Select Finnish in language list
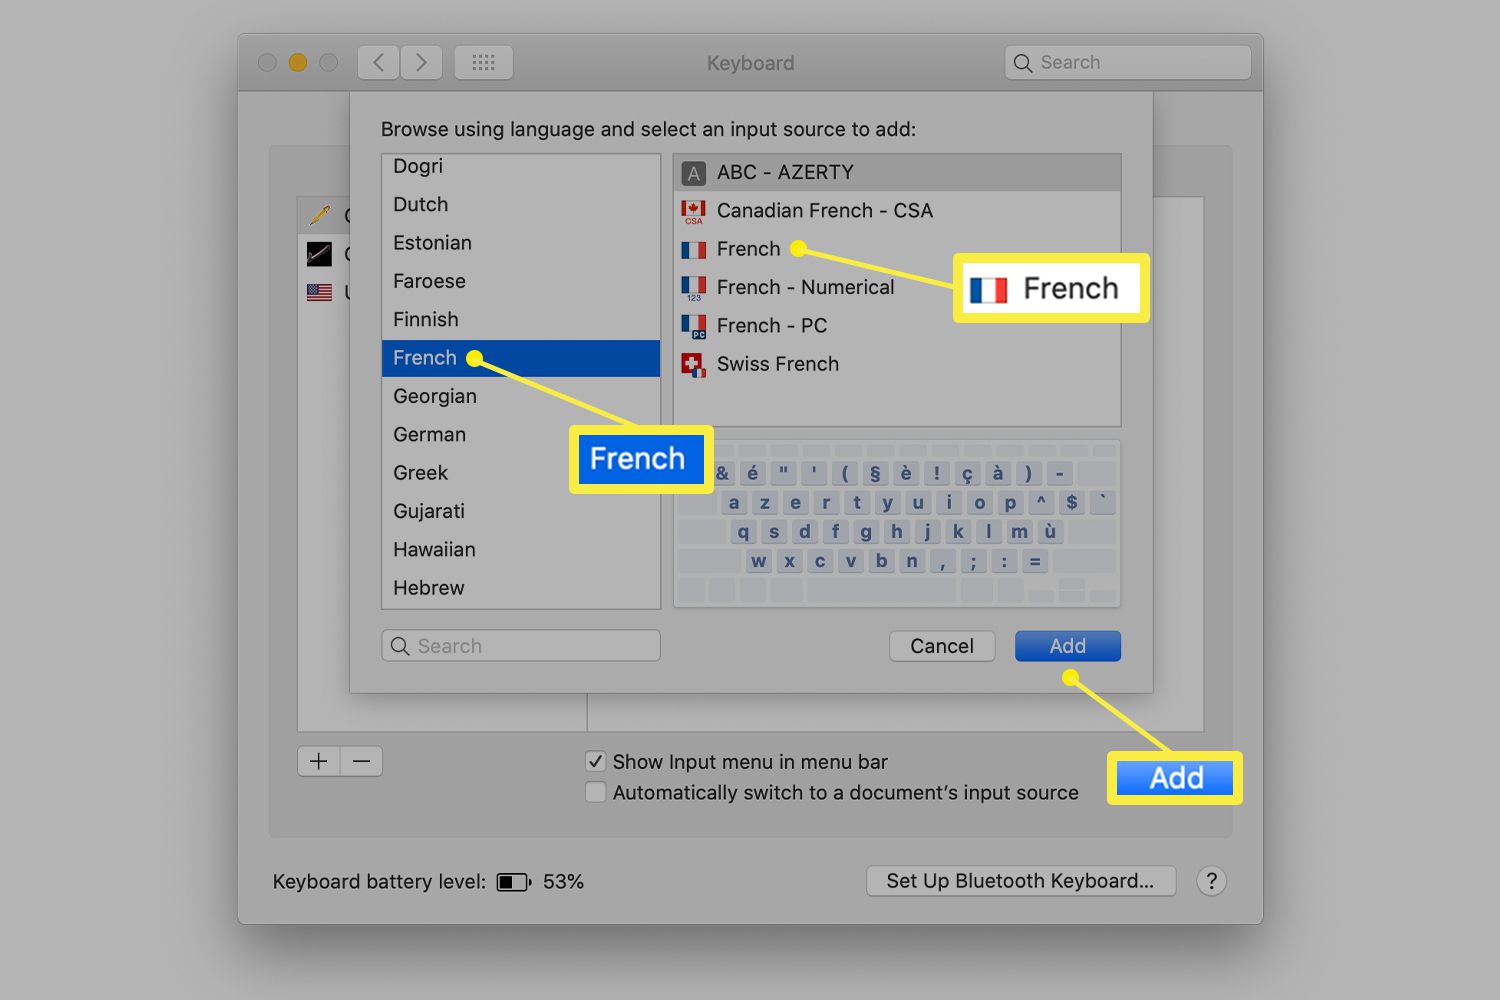 coord(521,319)
